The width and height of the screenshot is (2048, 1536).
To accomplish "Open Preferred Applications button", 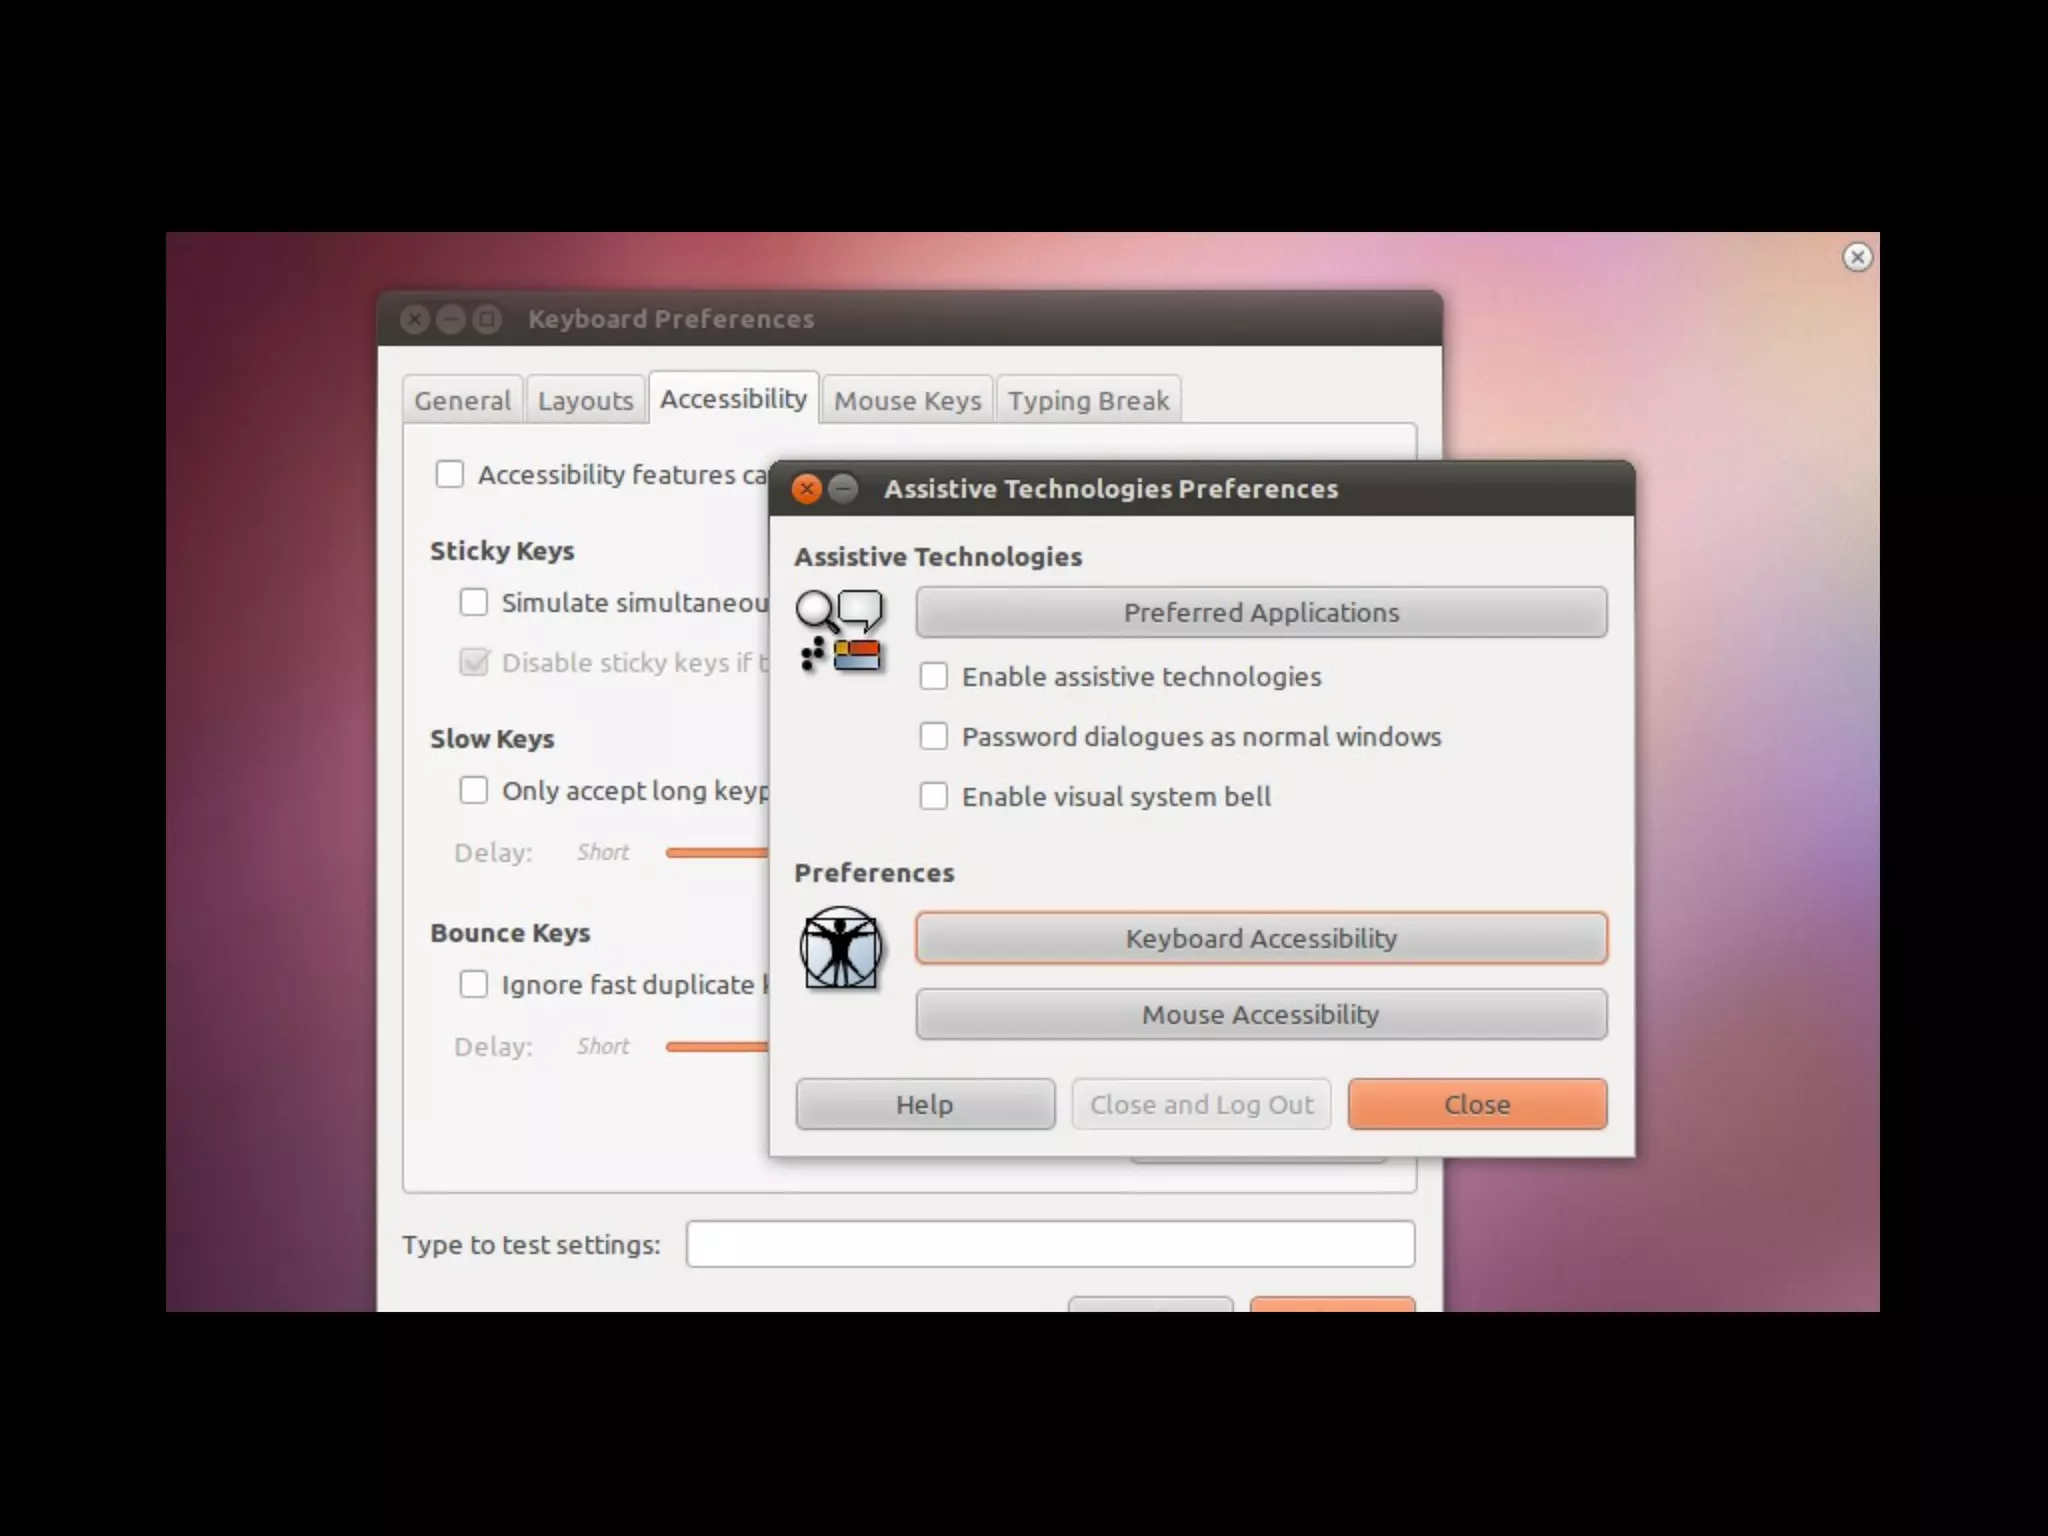I will click(x=1261, y=613).
